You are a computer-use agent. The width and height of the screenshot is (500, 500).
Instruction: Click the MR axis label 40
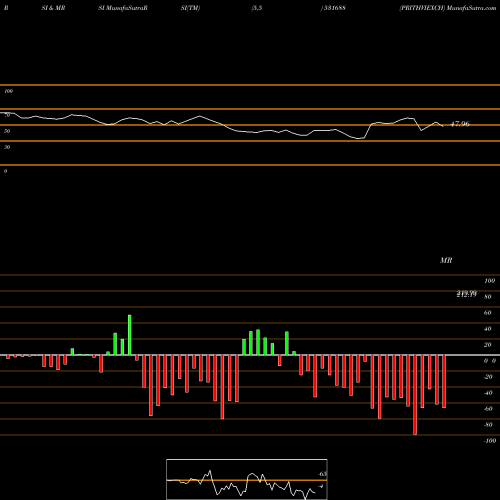(x=487, y=329)
